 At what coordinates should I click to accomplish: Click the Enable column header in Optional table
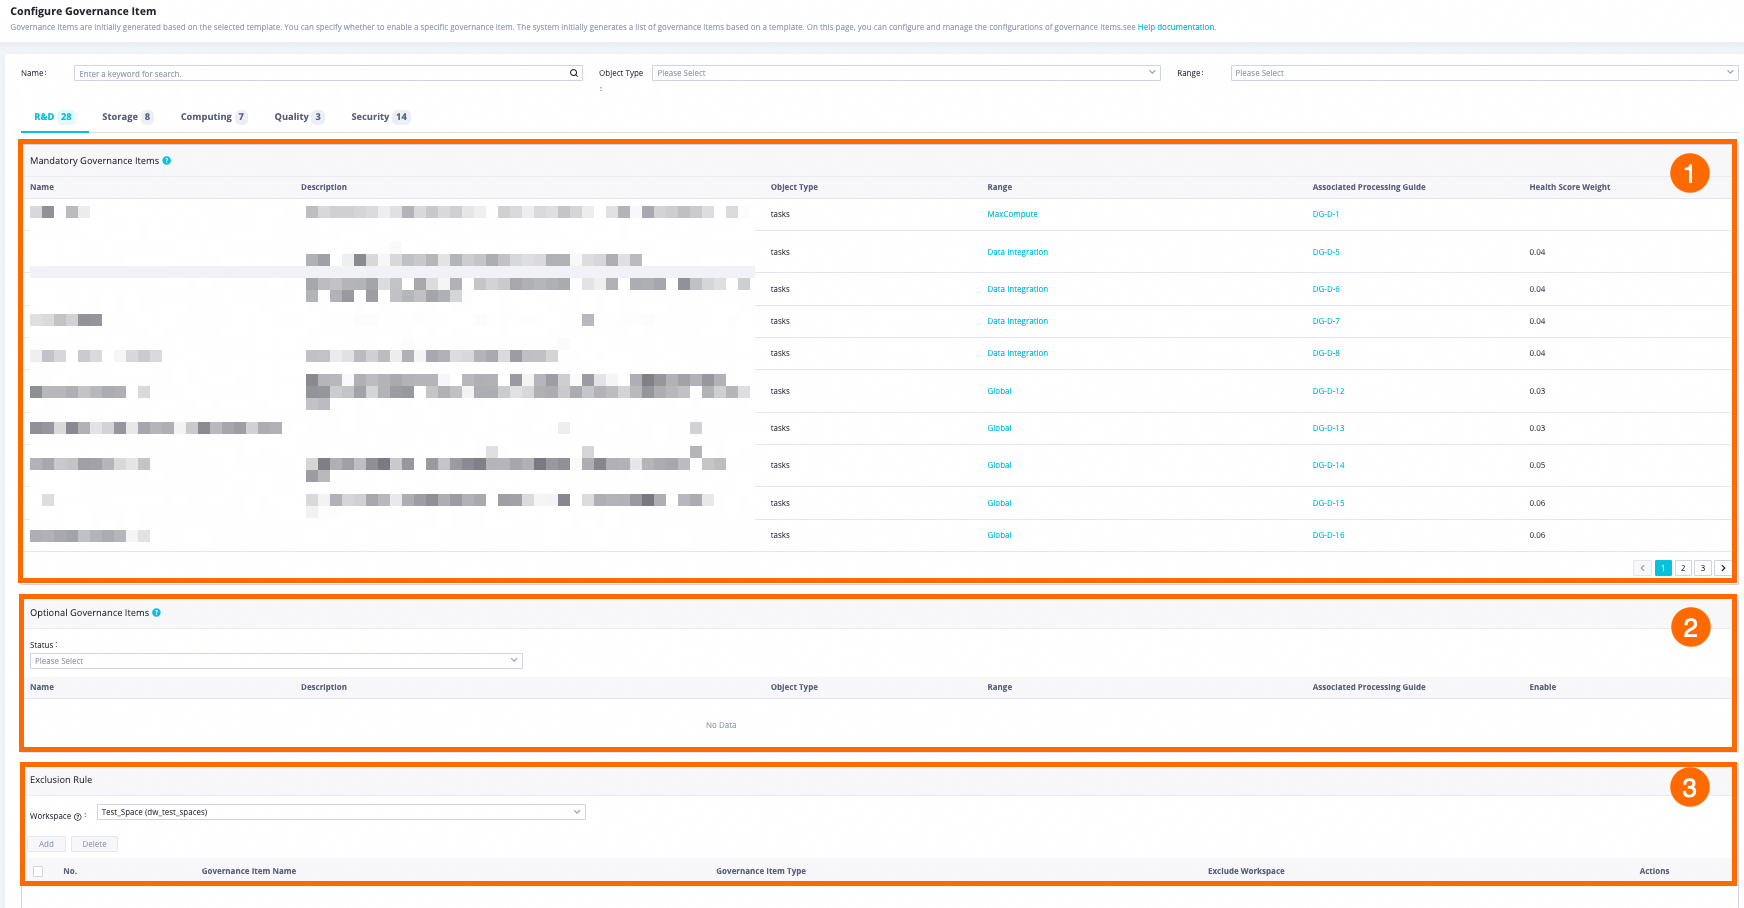(1542, 687)
